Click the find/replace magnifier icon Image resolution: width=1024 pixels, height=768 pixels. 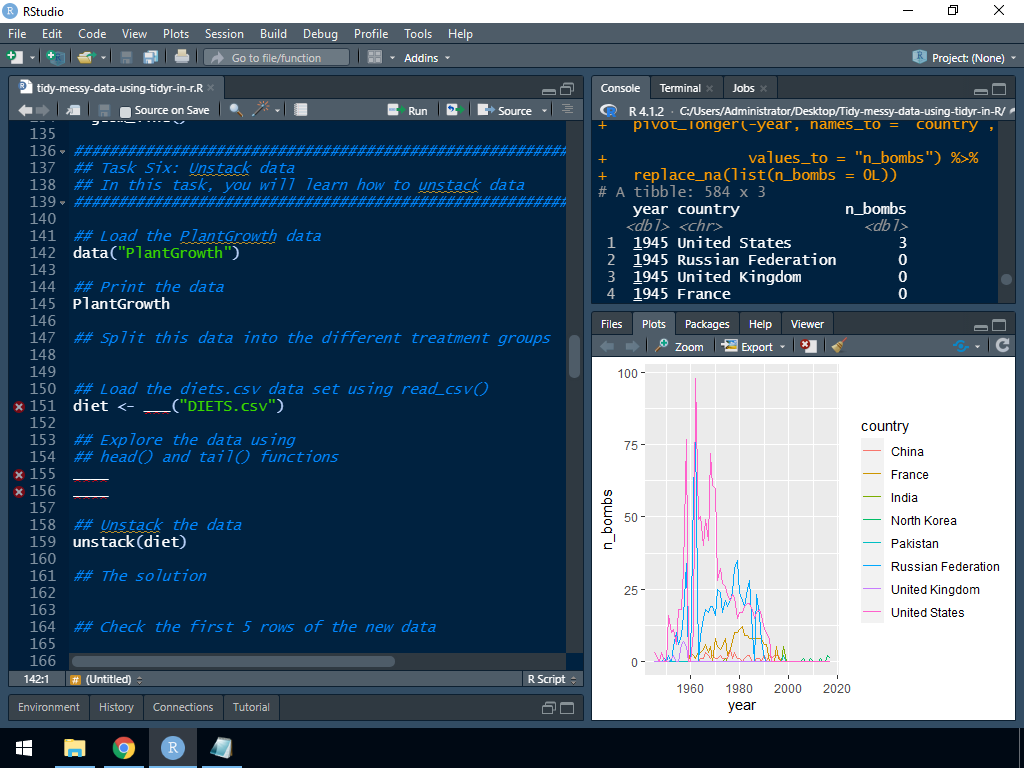236,110
